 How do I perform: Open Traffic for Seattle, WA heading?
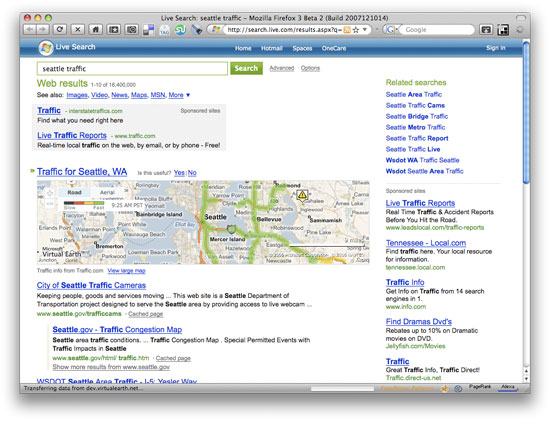click(x=82, y=172)
